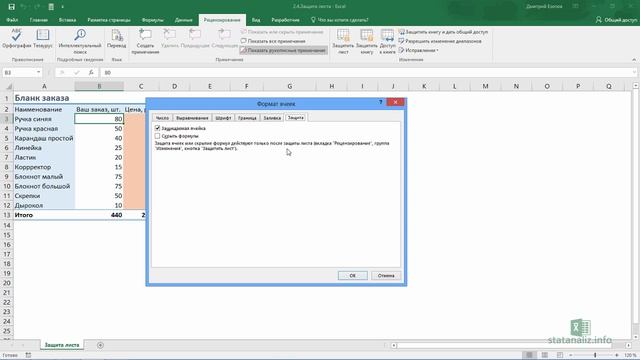Expand the Name Box dropdown arrow
Screen dimensions: 640x360
38,72
